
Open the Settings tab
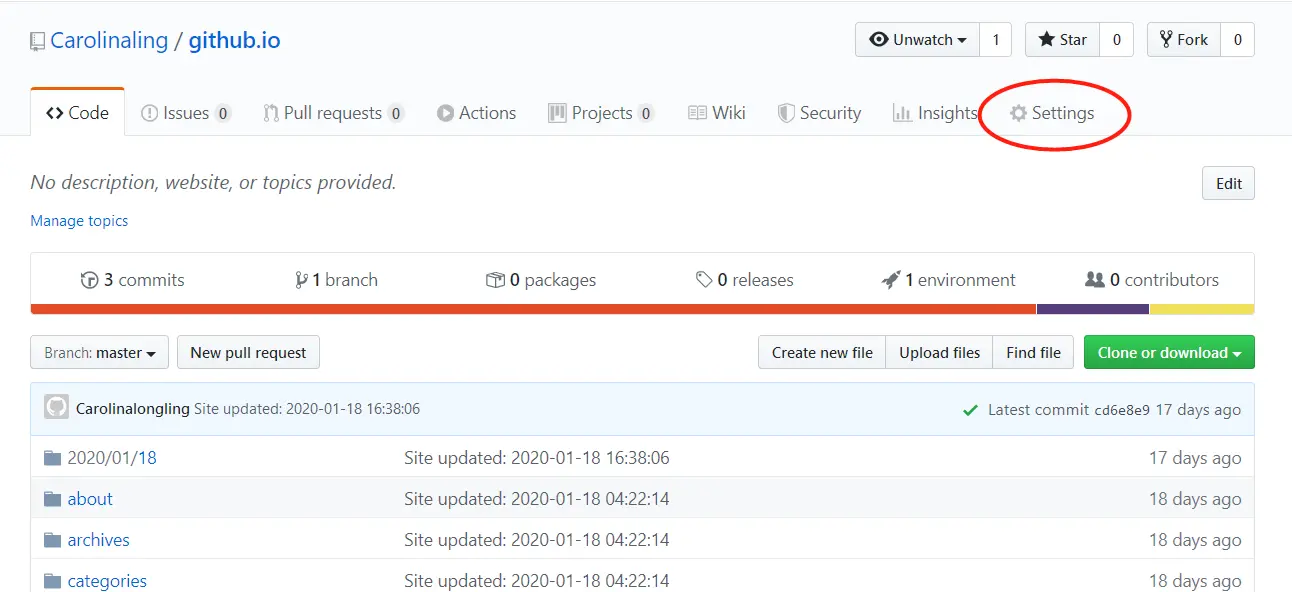coord(1052,113)
